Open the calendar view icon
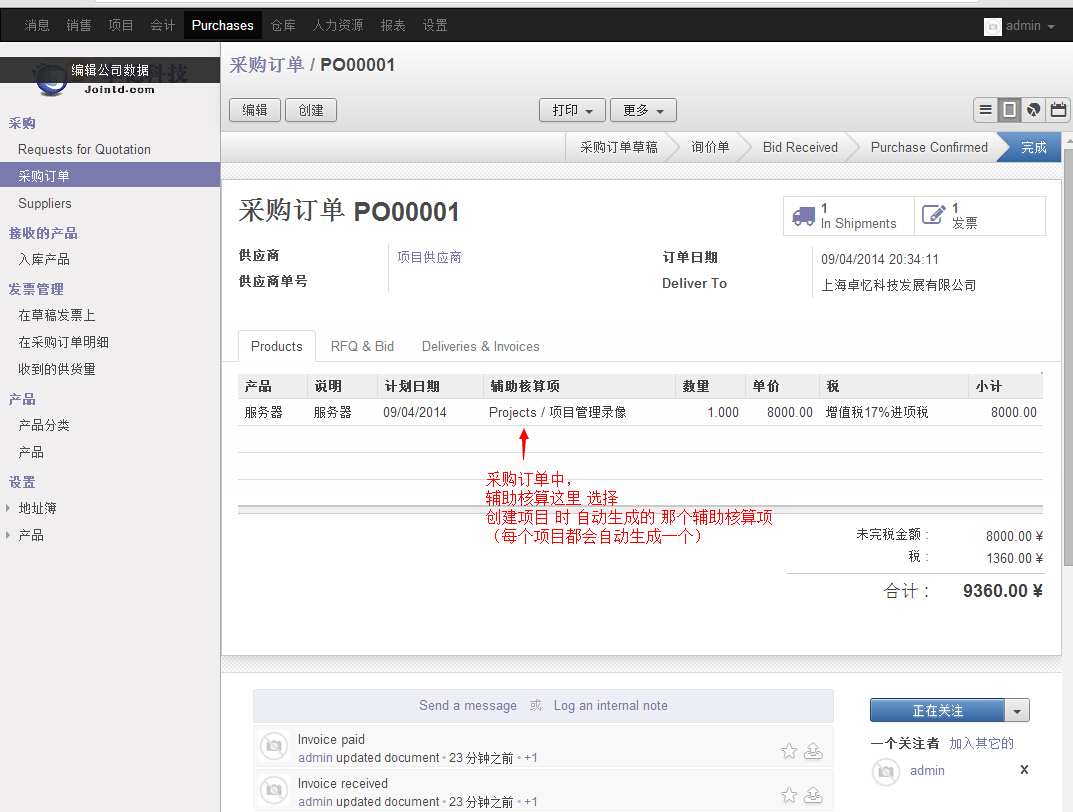Image resolution: width=1073 pixels, height=812 pixels. point(1058,110)
